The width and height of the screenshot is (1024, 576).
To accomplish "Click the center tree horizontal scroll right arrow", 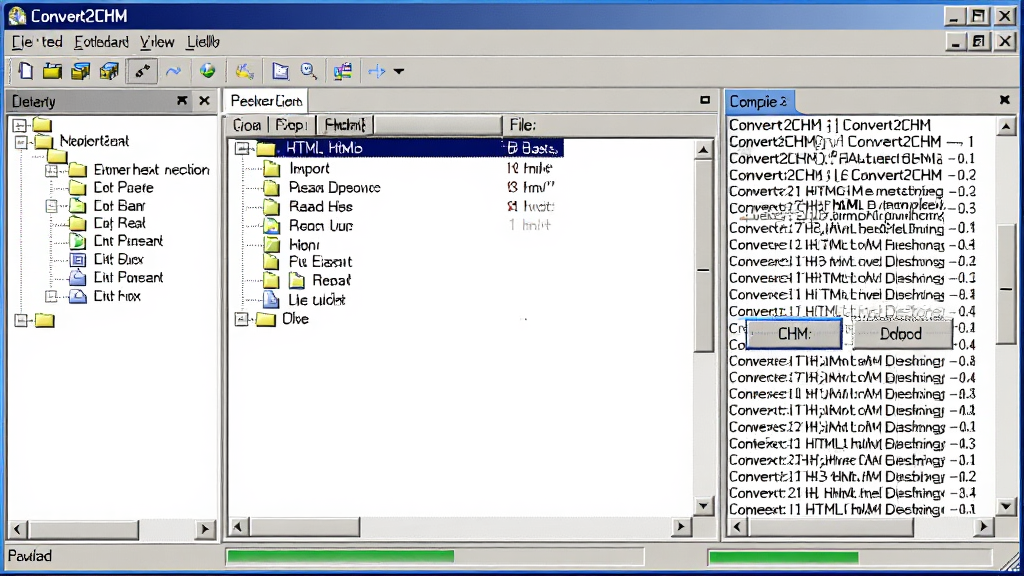I will [680, 526].
